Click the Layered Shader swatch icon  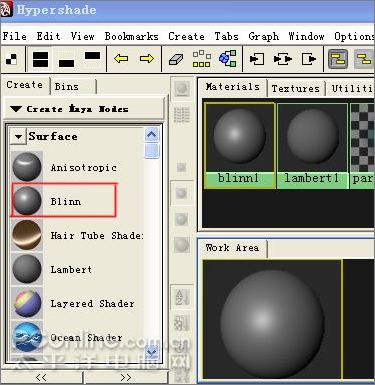(27, 303)
